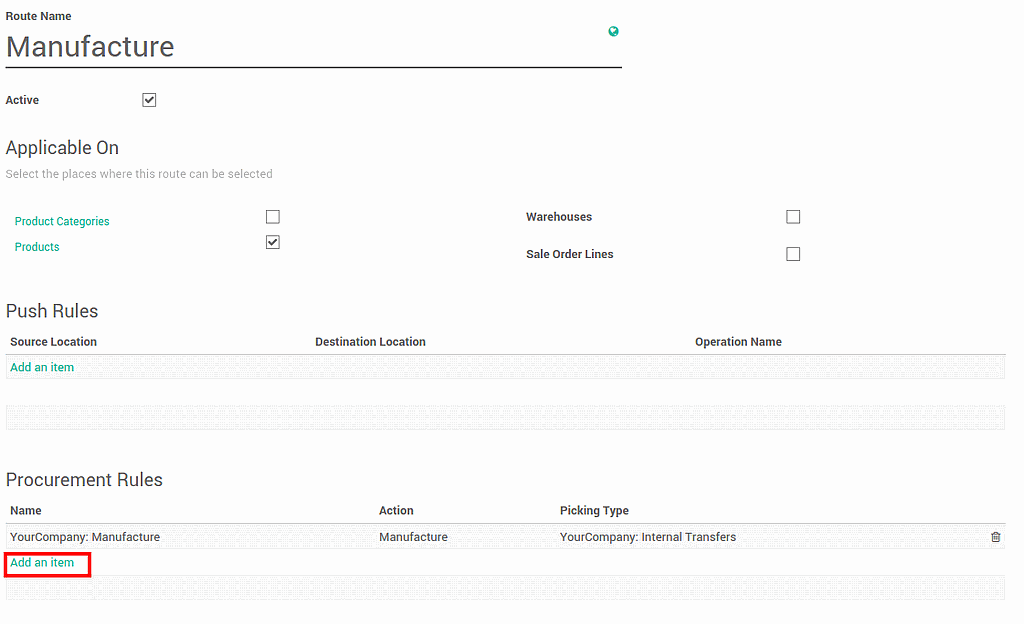Image resolution: width=1024 pixels, height=624 pixels.
Task: Open the YourCompany: Manufacture rule row
Action: pyautogui.click(x=85, y=537)
